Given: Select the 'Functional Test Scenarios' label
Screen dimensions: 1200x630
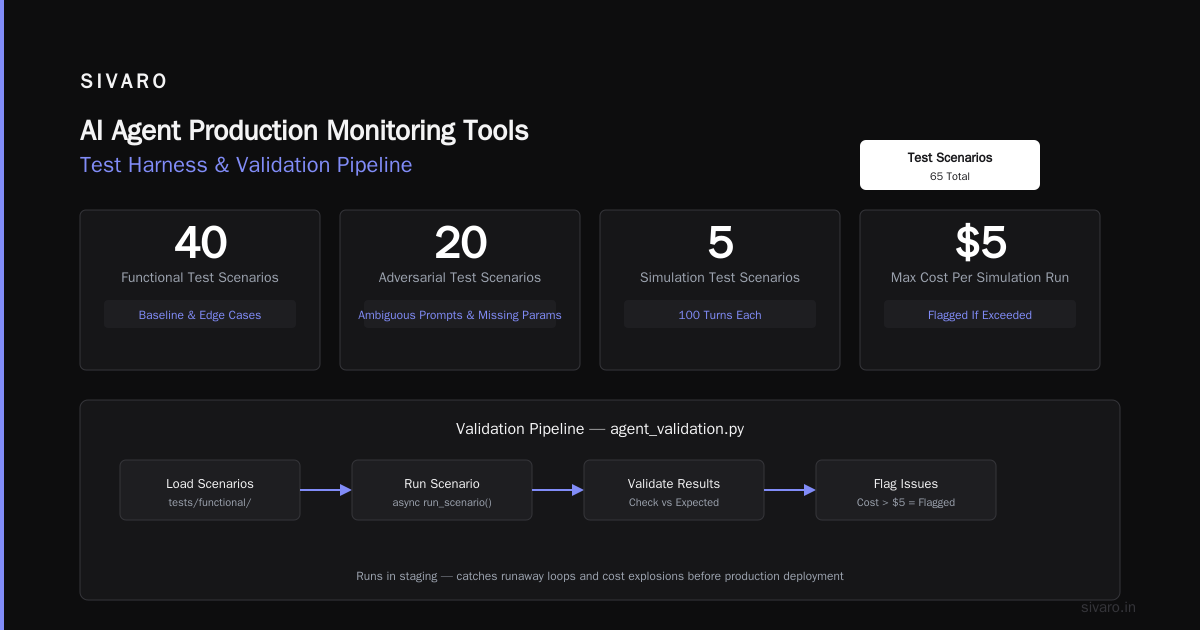Looking at the screenshot, I should [x=200, y=278].
